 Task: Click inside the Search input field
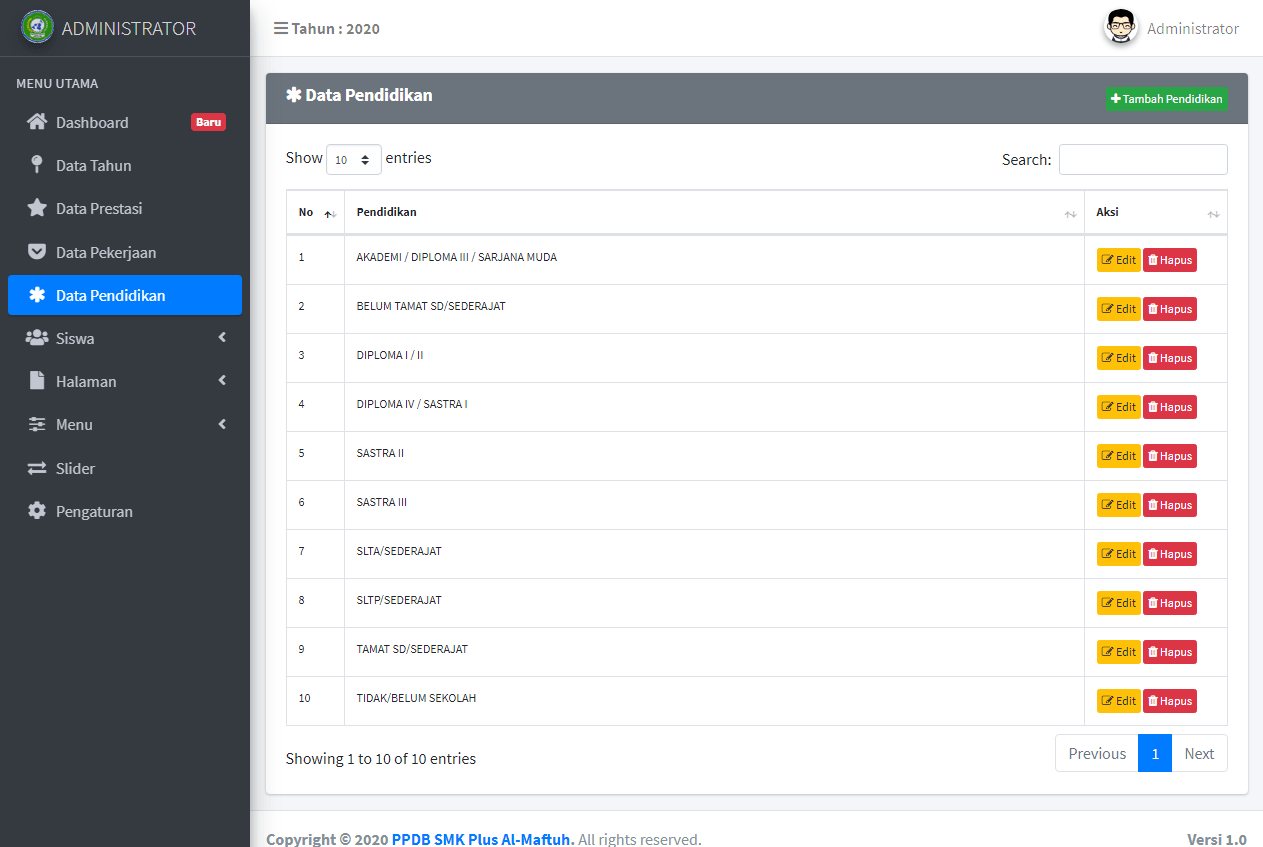click(1142, 159)
